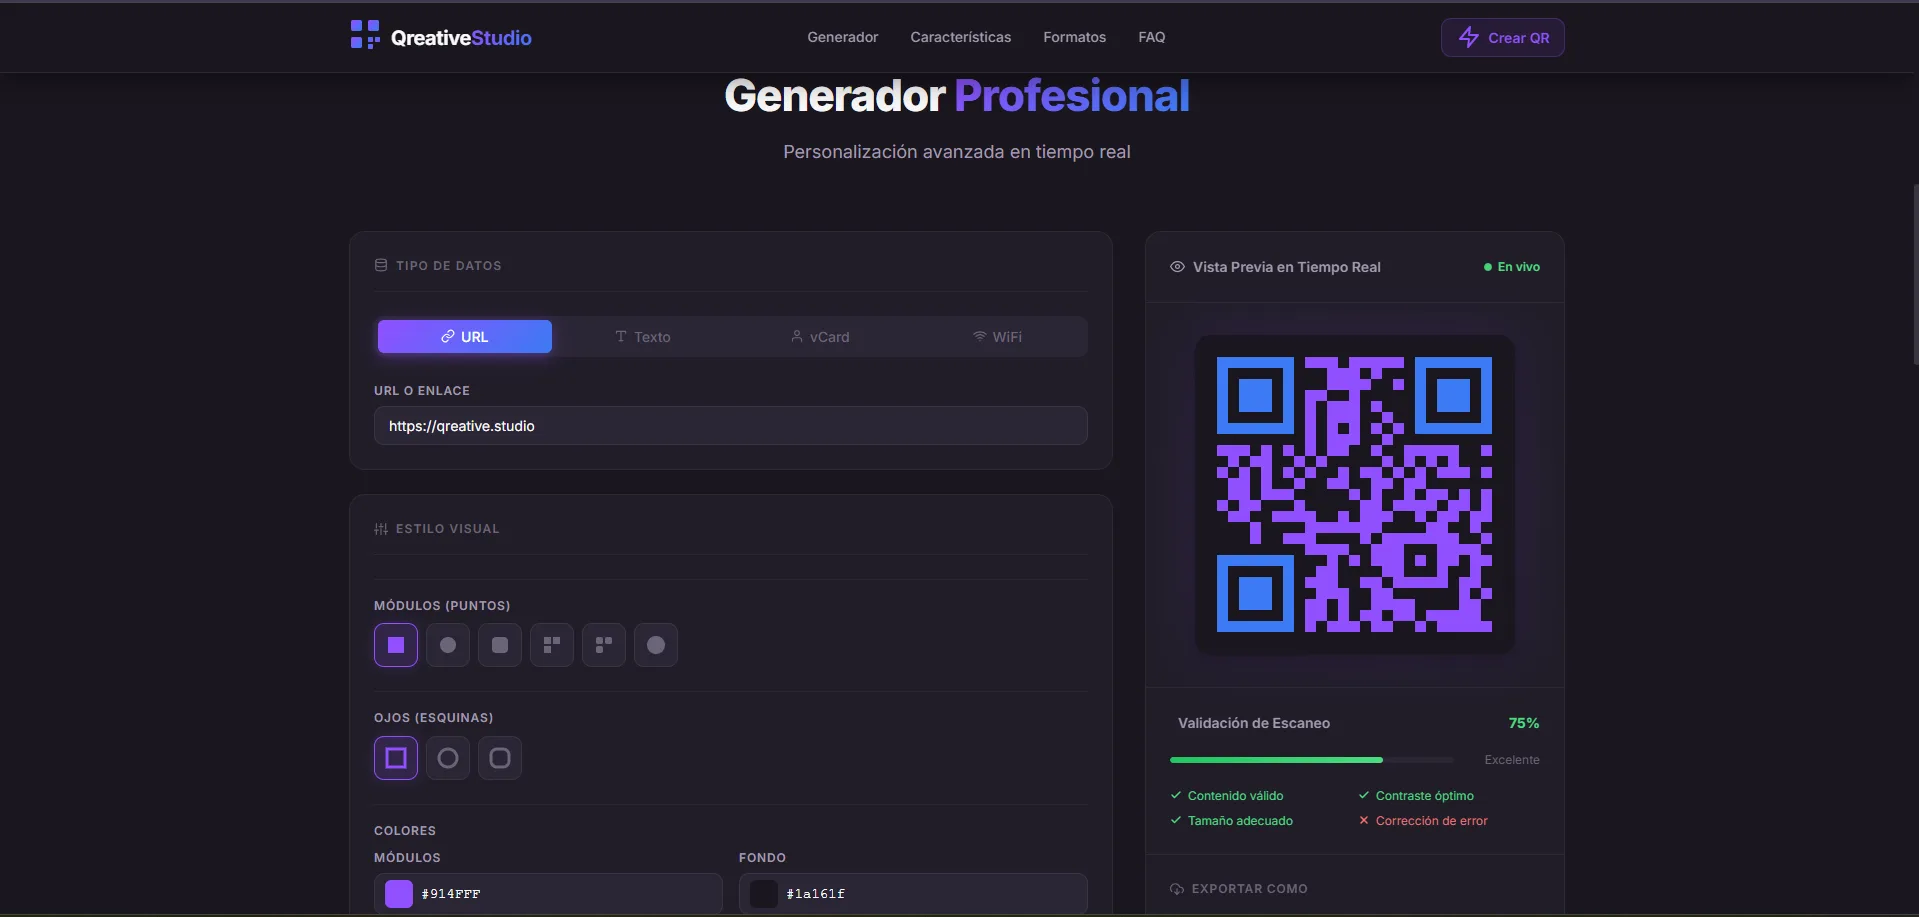Open the Formatos nav item
1919x917 pixels.
click(1074, 37)
